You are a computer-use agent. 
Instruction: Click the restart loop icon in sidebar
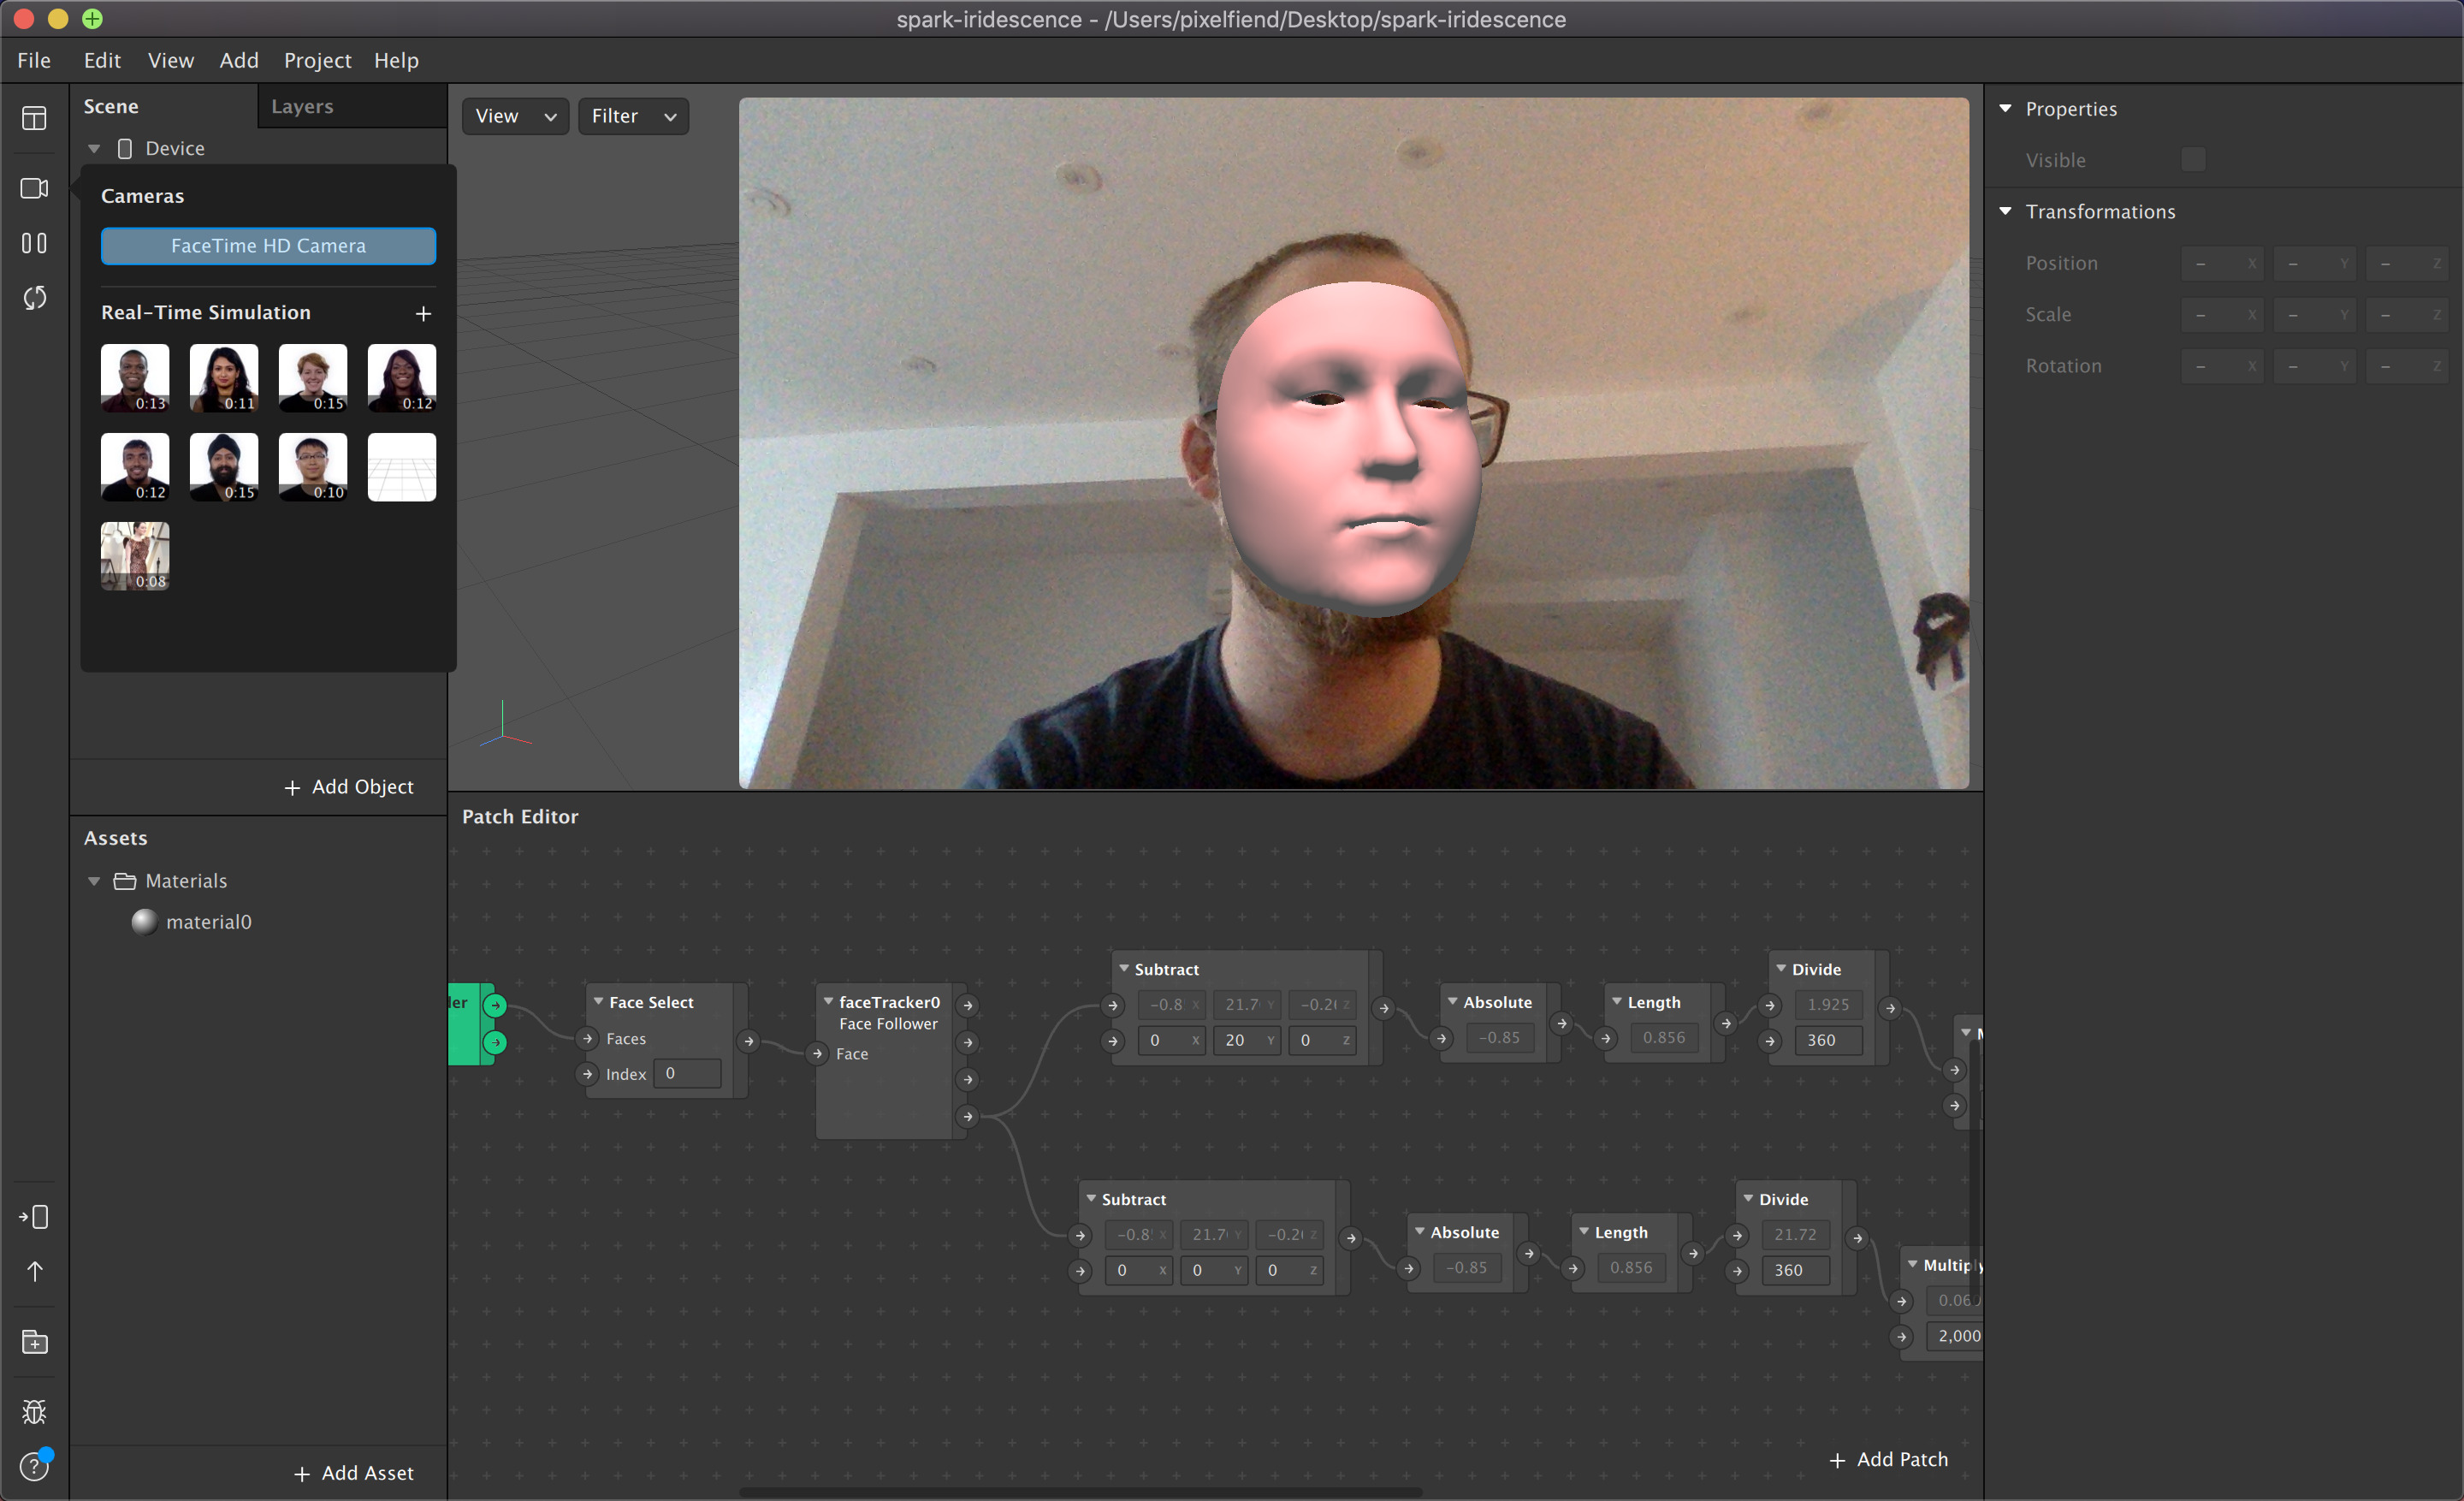click(34, 298)
